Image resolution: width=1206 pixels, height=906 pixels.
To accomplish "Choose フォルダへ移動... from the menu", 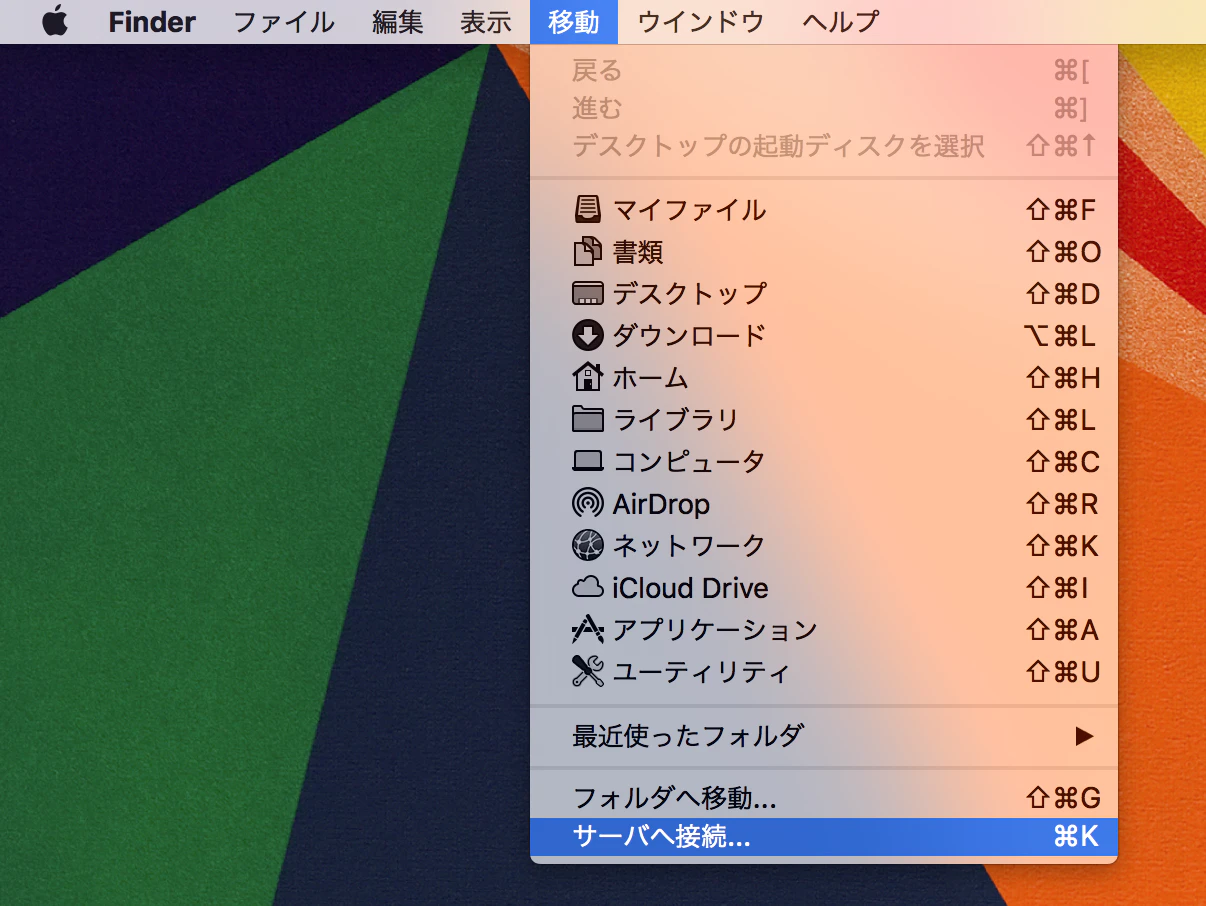I will [x=824, y=798].
